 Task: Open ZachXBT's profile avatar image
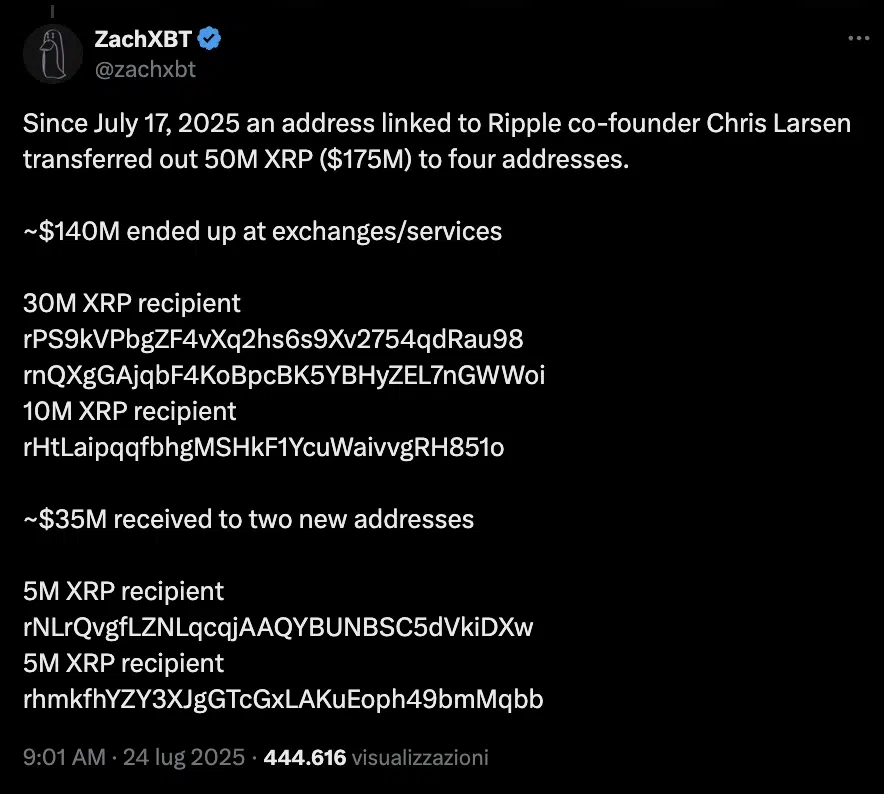[52, 54]
